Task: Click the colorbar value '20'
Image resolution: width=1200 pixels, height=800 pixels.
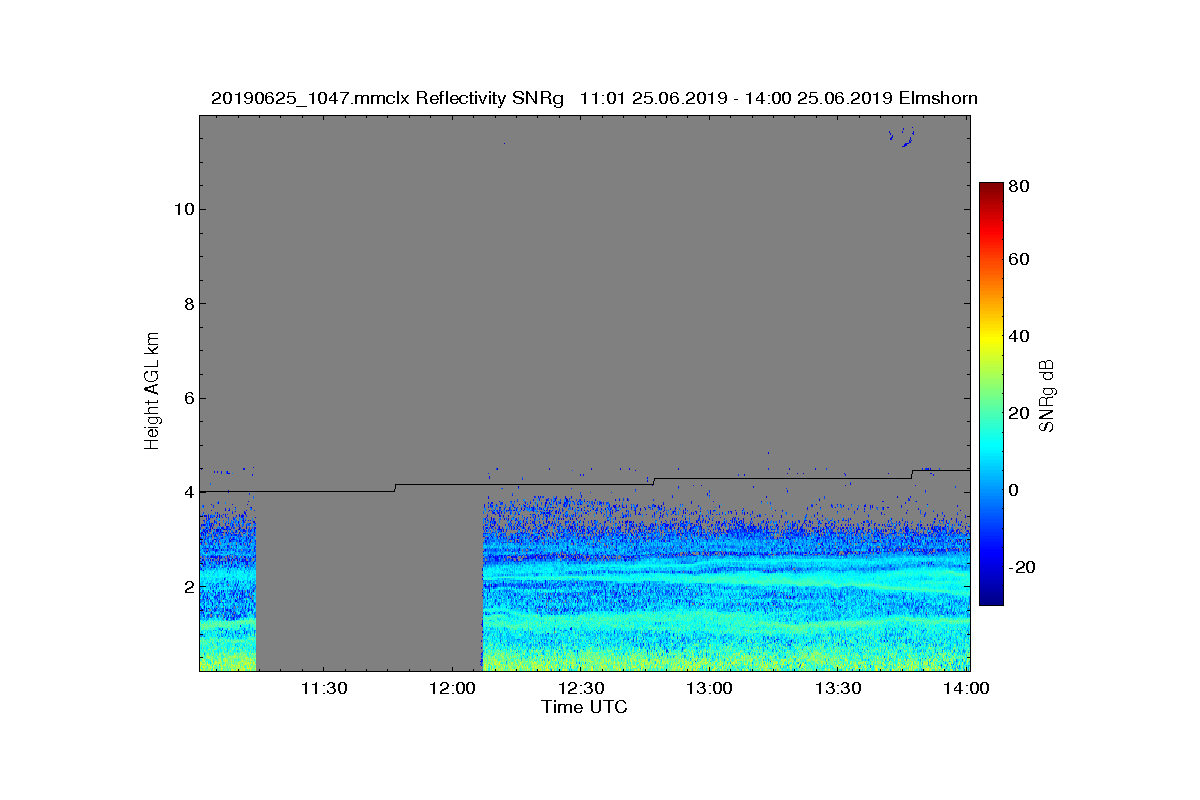Action: [x=1020, y=413]
